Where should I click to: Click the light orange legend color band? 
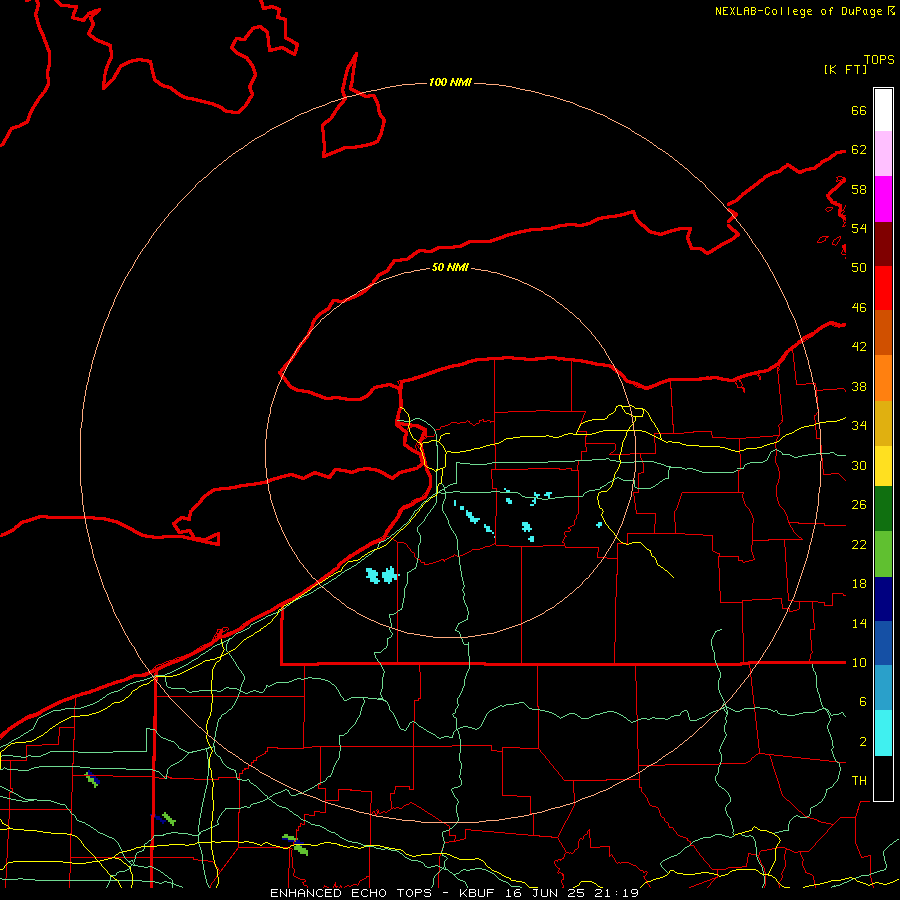point(883,378)
